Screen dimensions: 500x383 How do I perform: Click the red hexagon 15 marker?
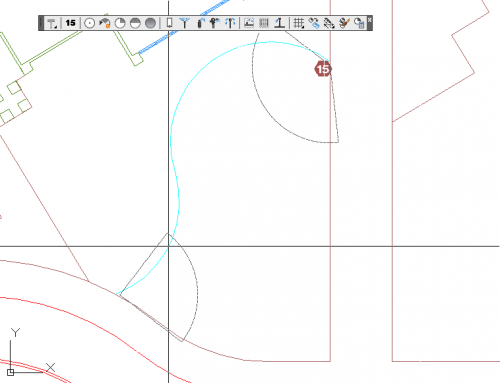[323, 69]
